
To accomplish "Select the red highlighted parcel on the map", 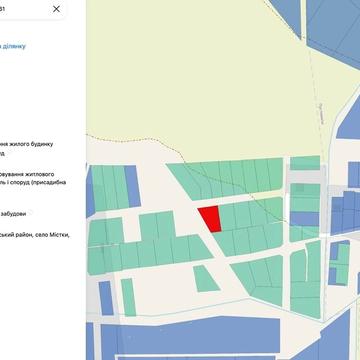I will 210,219.
